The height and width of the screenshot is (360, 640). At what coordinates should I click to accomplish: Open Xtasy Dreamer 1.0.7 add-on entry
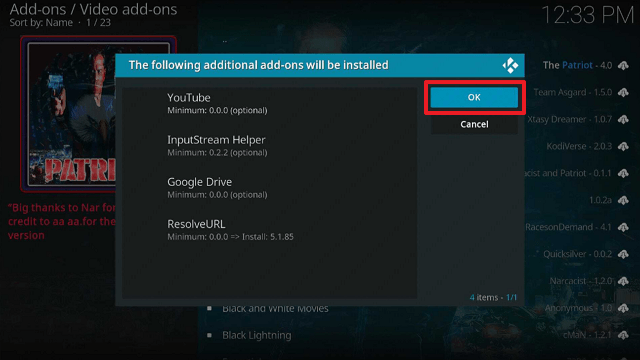click(x=569, y=119)
